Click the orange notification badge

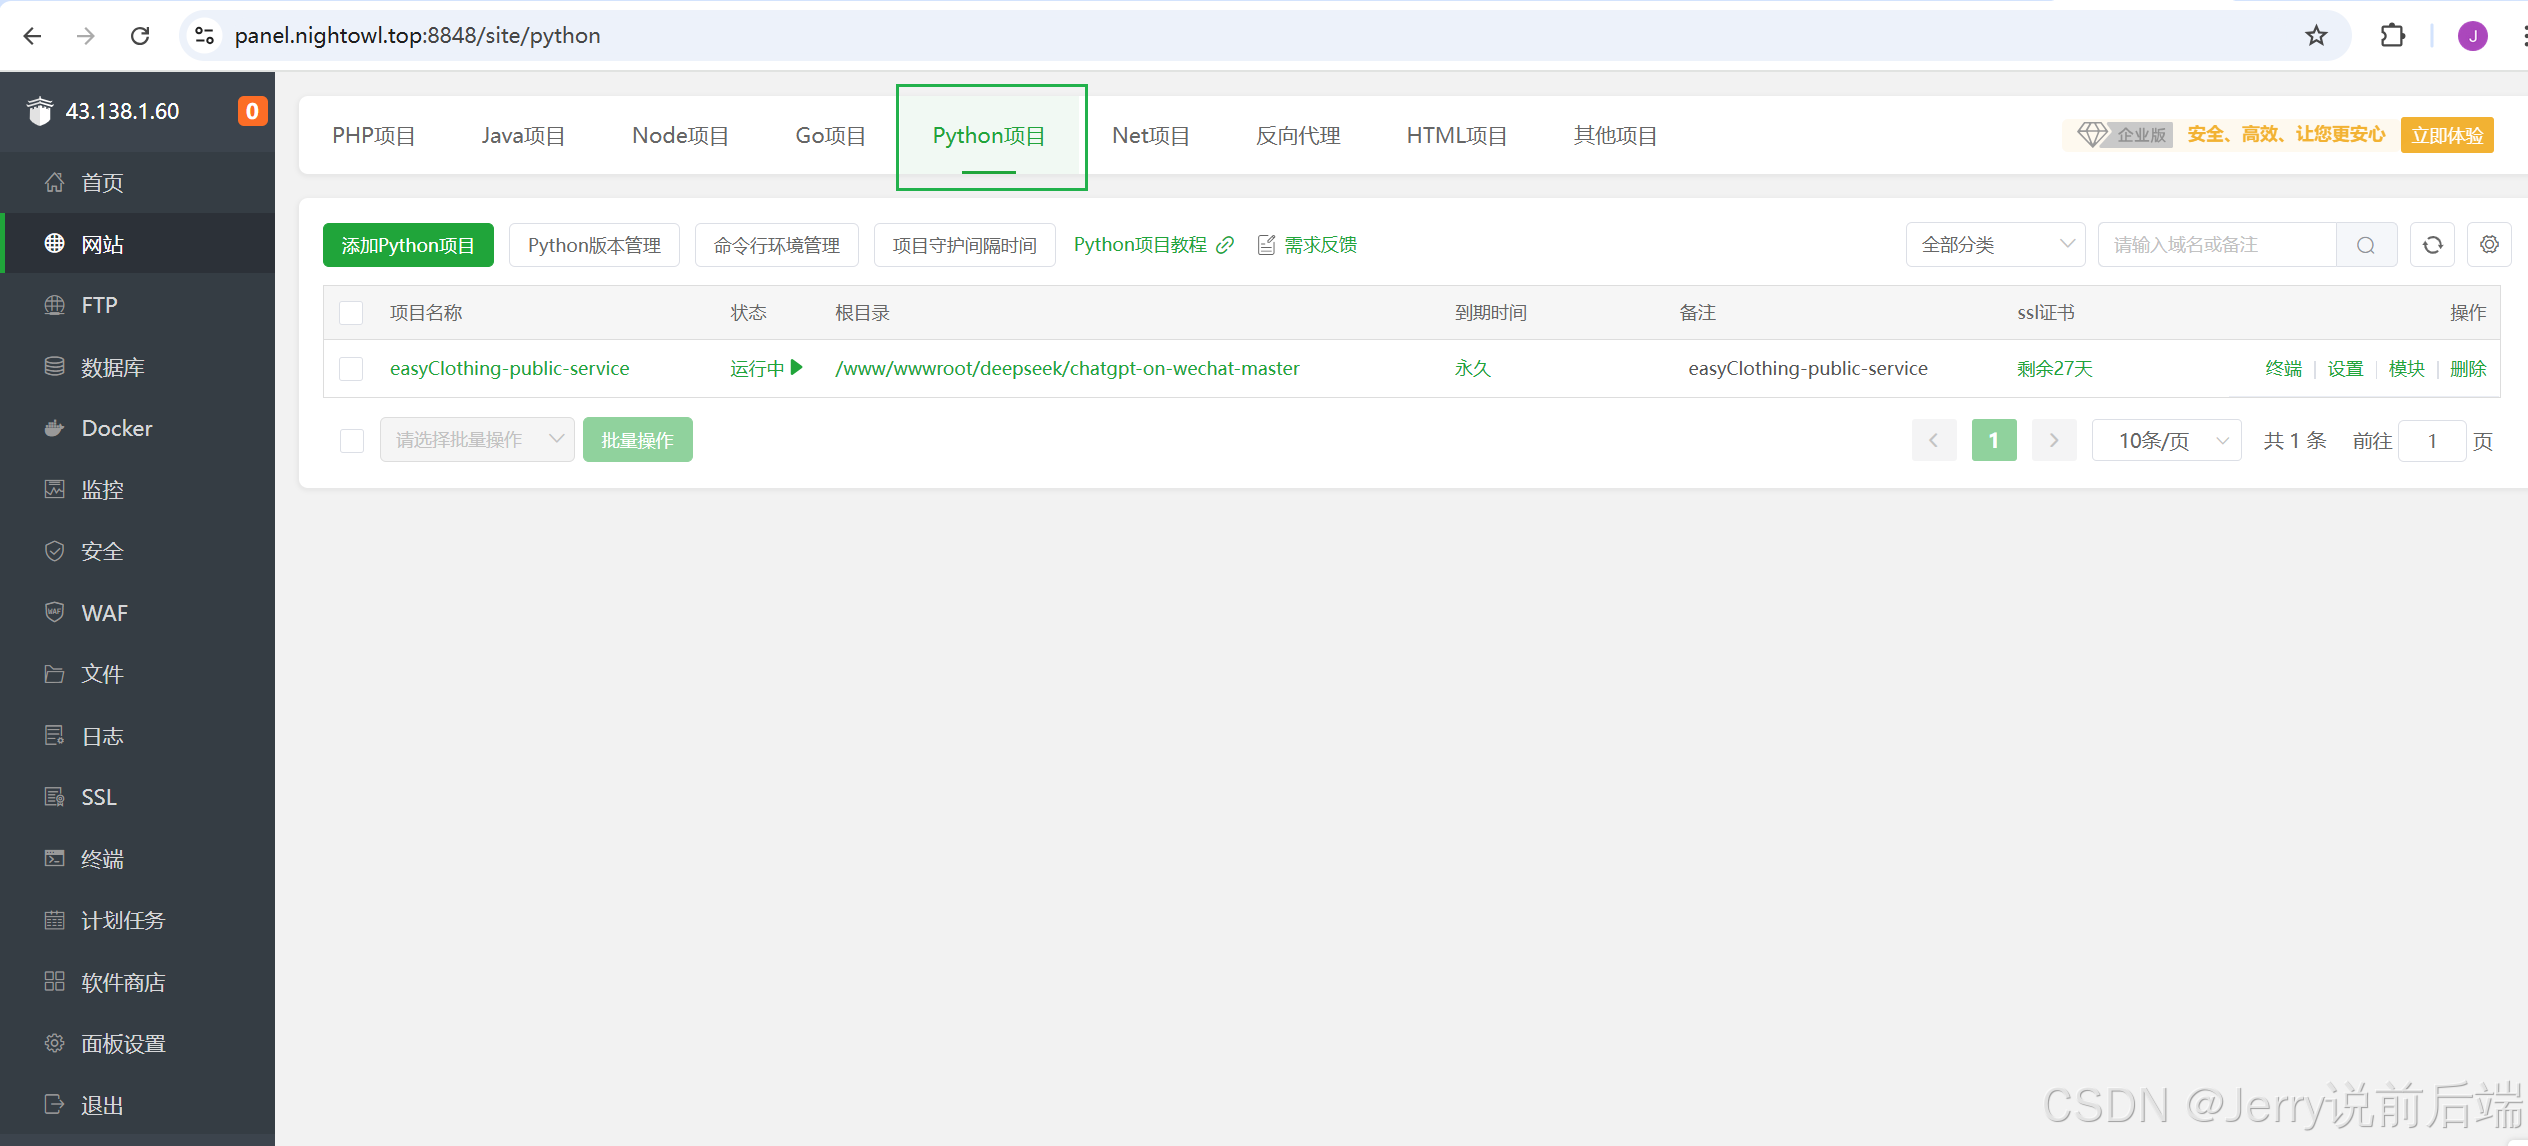coord(252,111)
